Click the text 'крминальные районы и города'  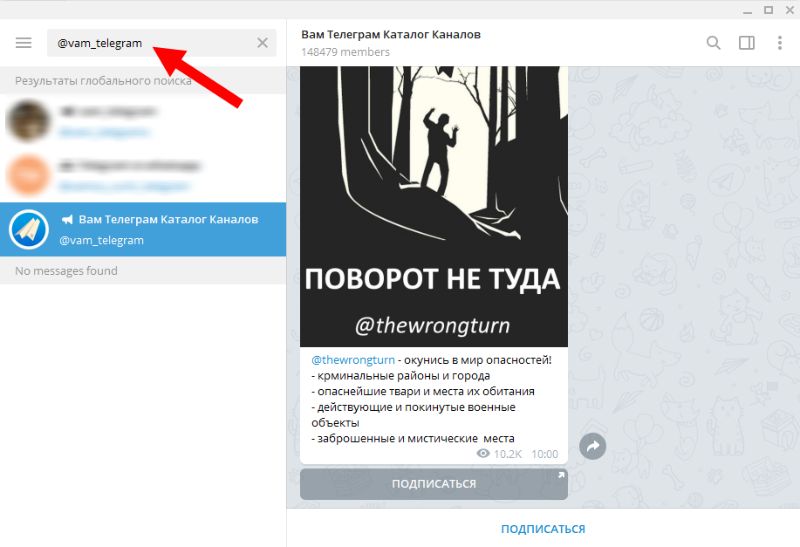[x=404, y=376]
